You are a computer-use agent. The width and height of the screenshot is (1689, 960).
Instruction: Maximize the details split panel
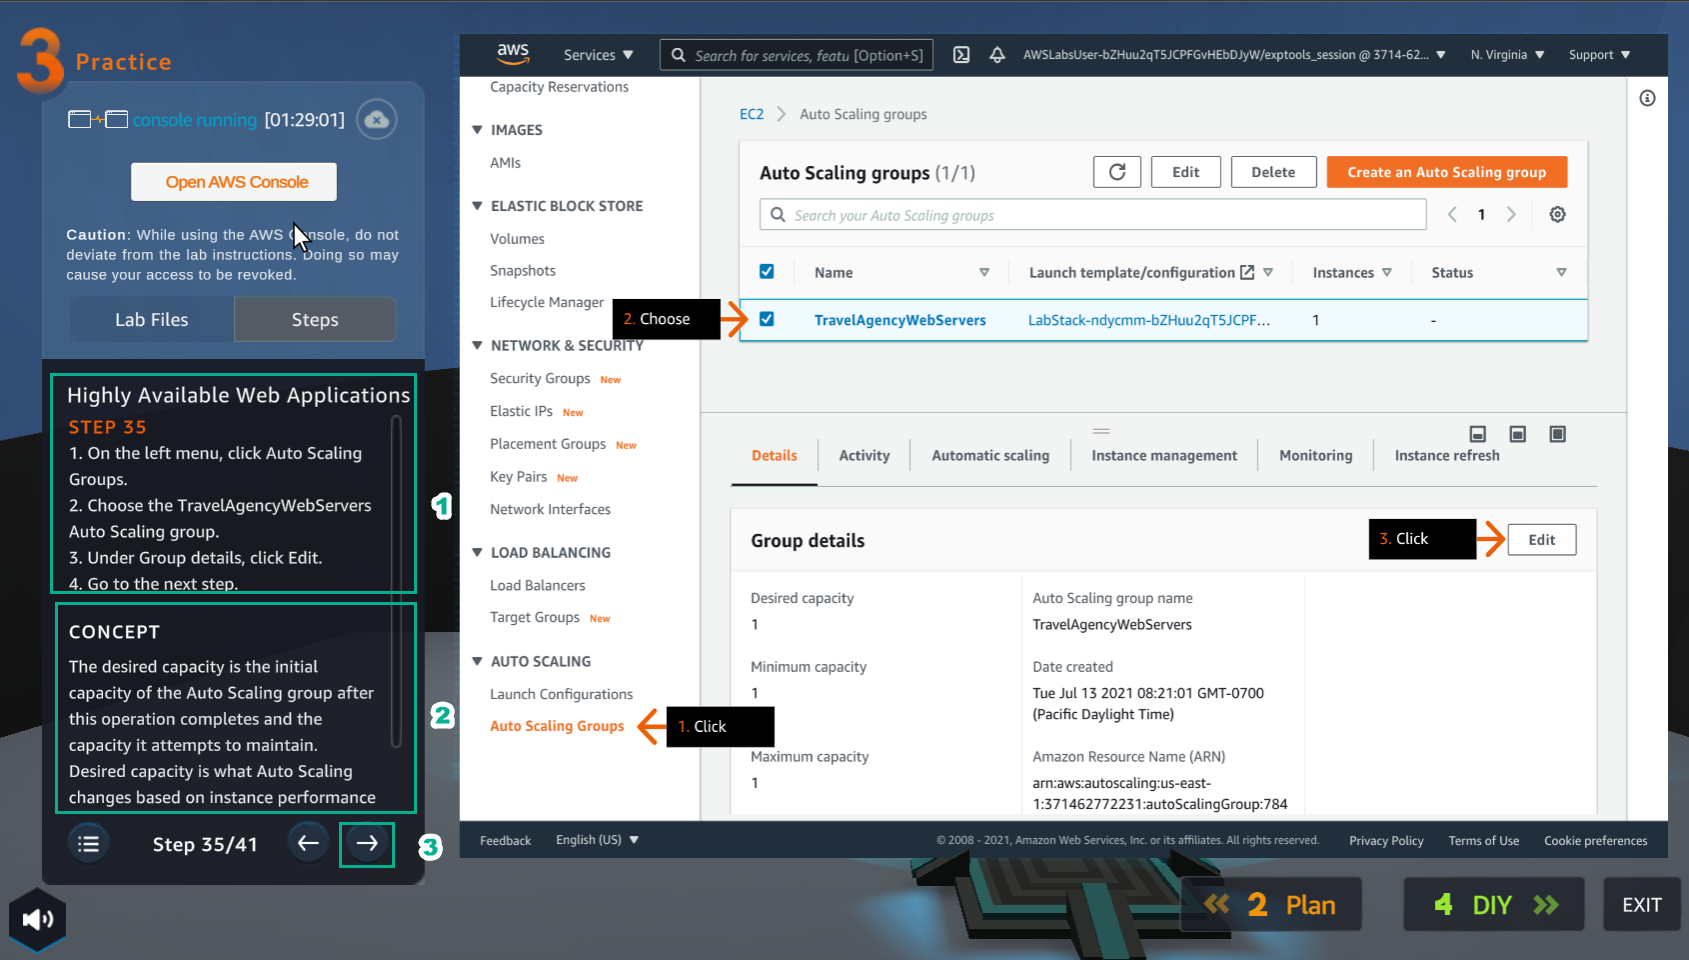(1557, 434)
